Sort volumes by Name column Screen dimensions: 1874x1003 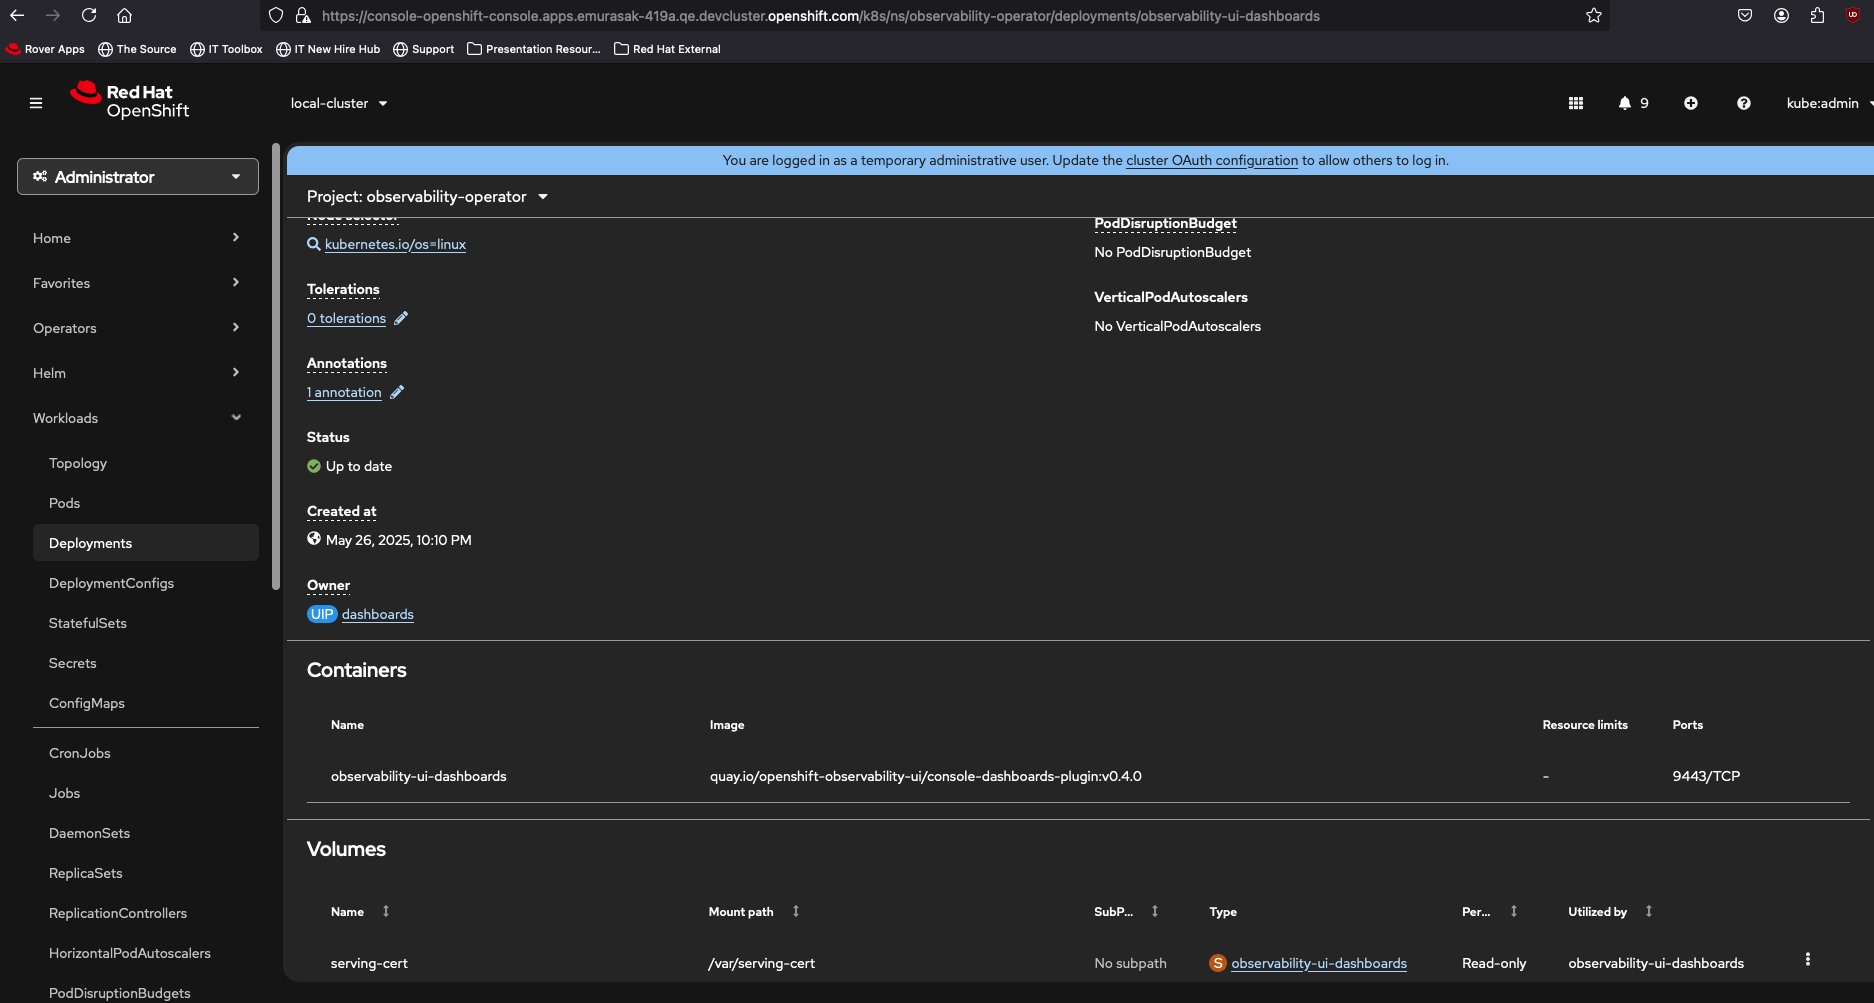[386, 911]
